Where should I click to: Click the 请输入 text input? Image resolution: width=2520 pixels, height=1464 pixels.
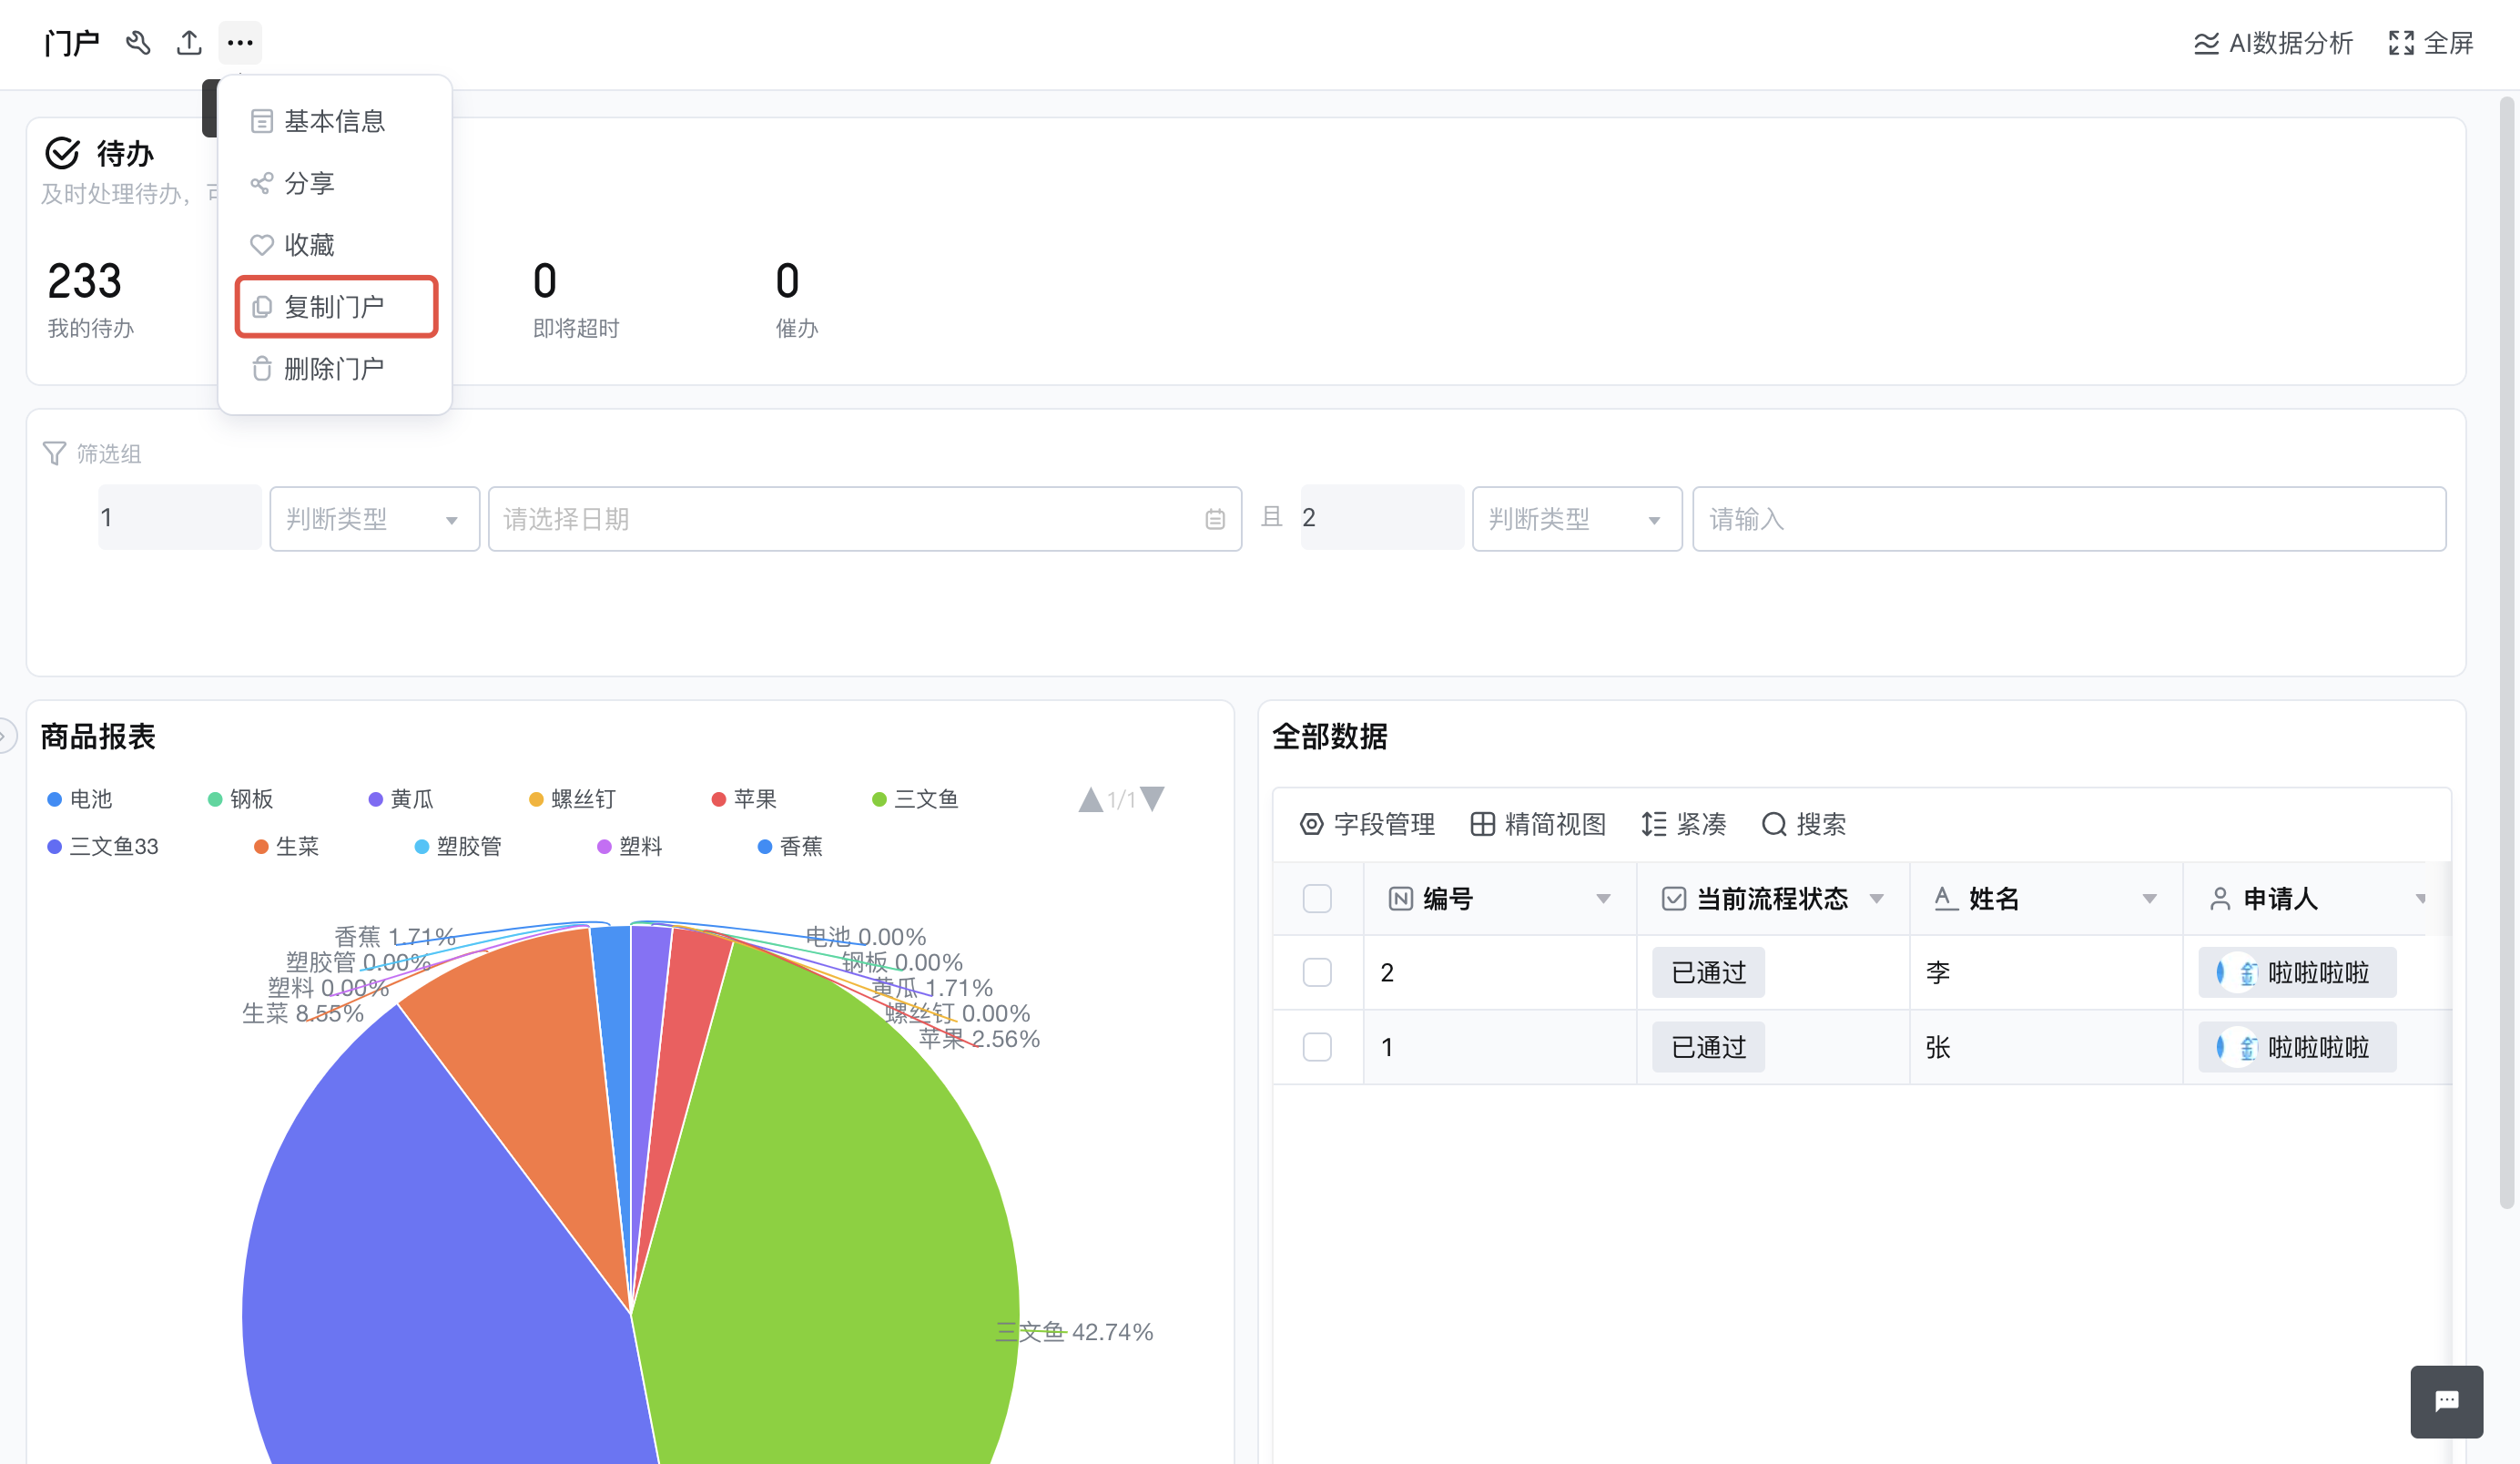2069,519
